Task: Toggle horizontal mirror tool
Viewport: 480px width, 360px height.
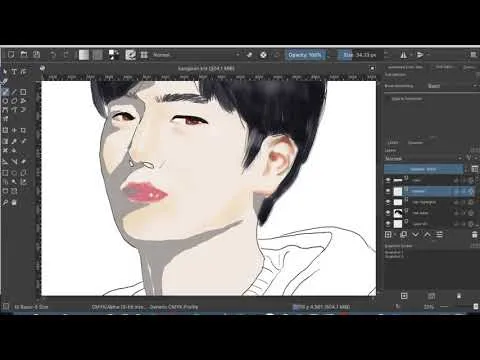Action: point(404,55)
